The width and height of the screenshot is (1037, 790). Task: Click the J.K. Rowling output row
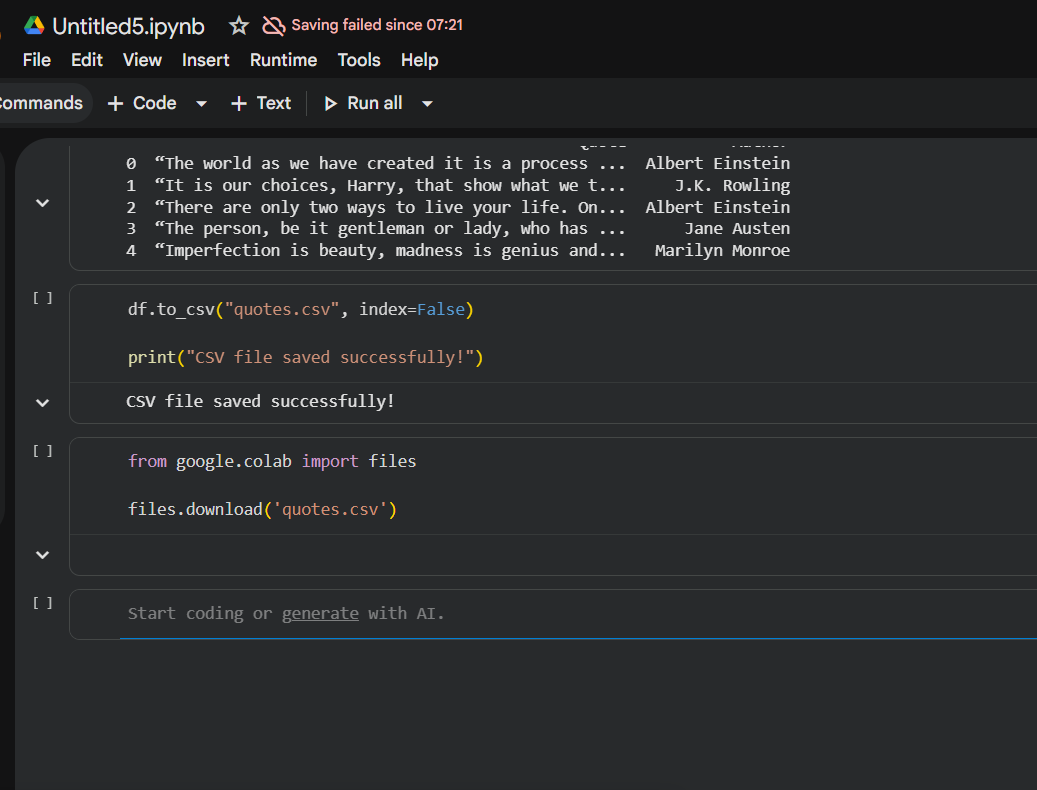coord(458,185)
